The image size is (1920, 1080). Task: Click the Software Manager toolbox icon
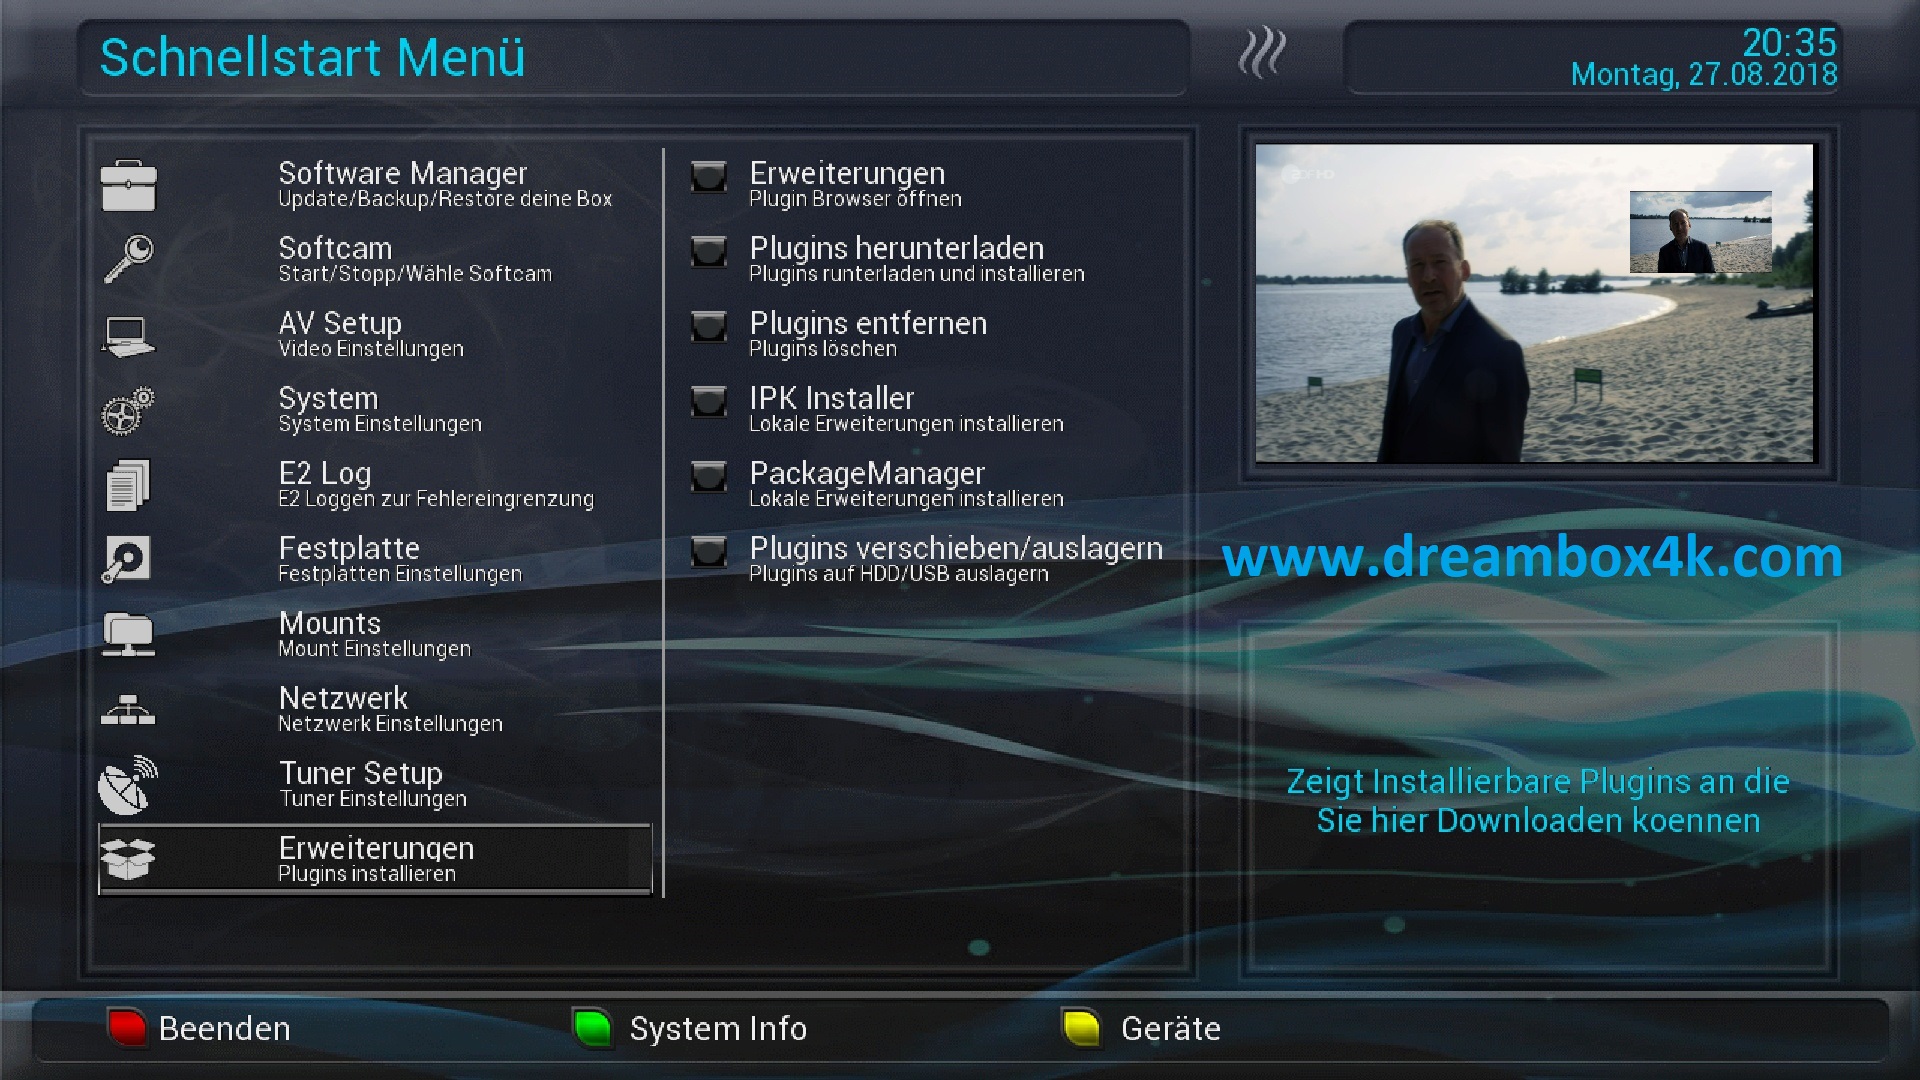pos(128,186)
